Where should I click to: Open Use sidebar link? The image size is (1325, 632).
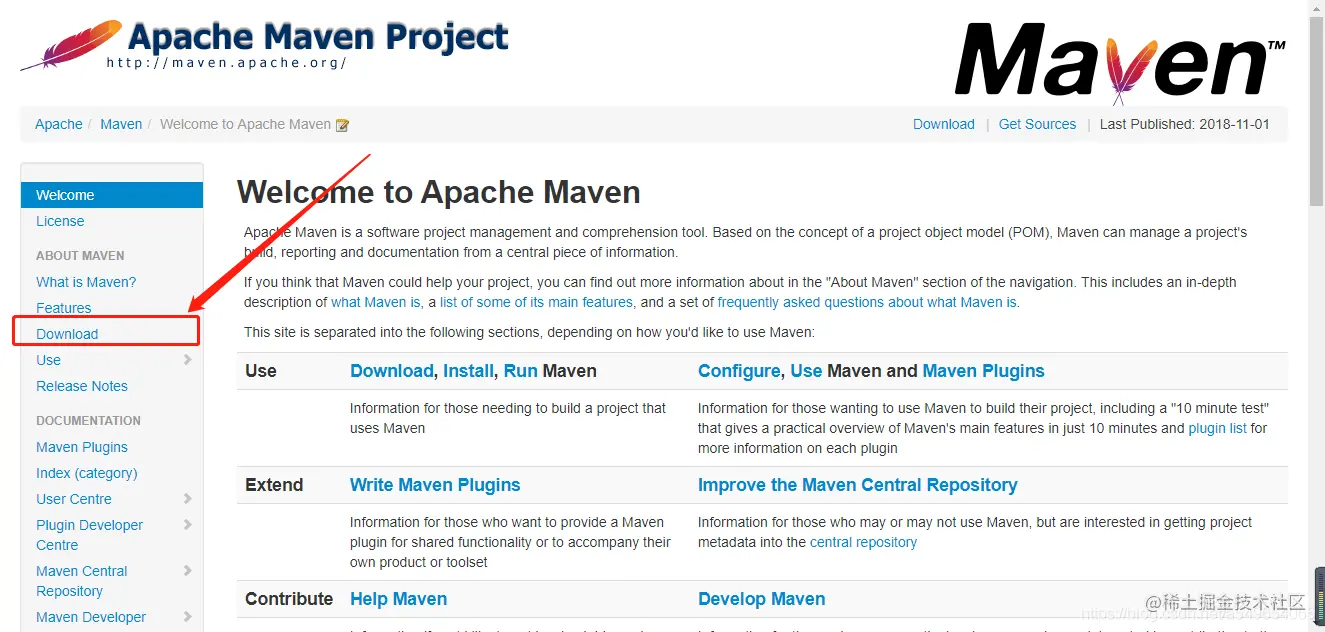[x=49, y=360]
